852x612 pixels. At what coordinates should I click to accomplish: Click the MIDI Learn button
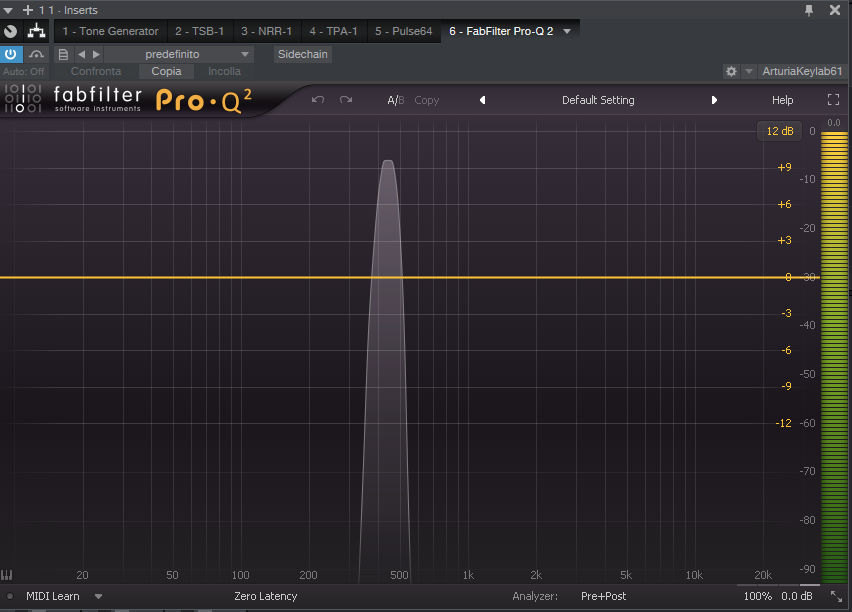coord(53,596)
